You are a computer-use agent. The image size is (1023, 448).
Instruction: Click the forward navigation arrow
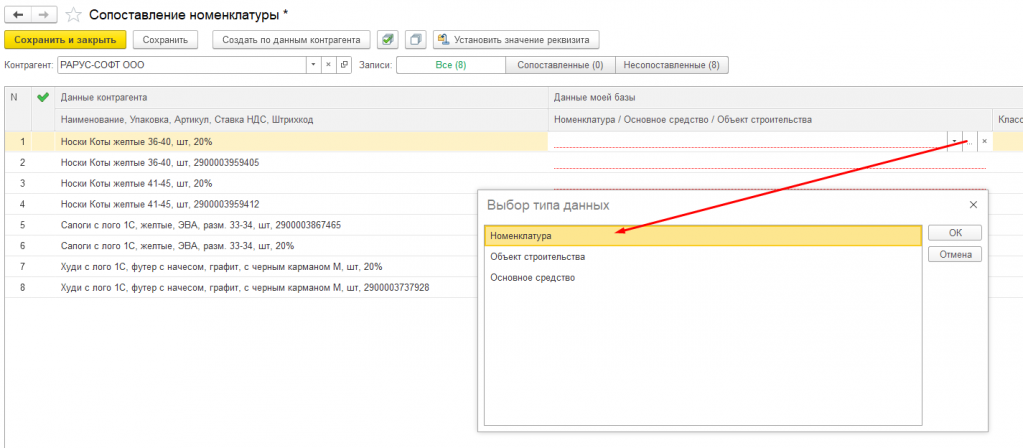pos(44,15)
